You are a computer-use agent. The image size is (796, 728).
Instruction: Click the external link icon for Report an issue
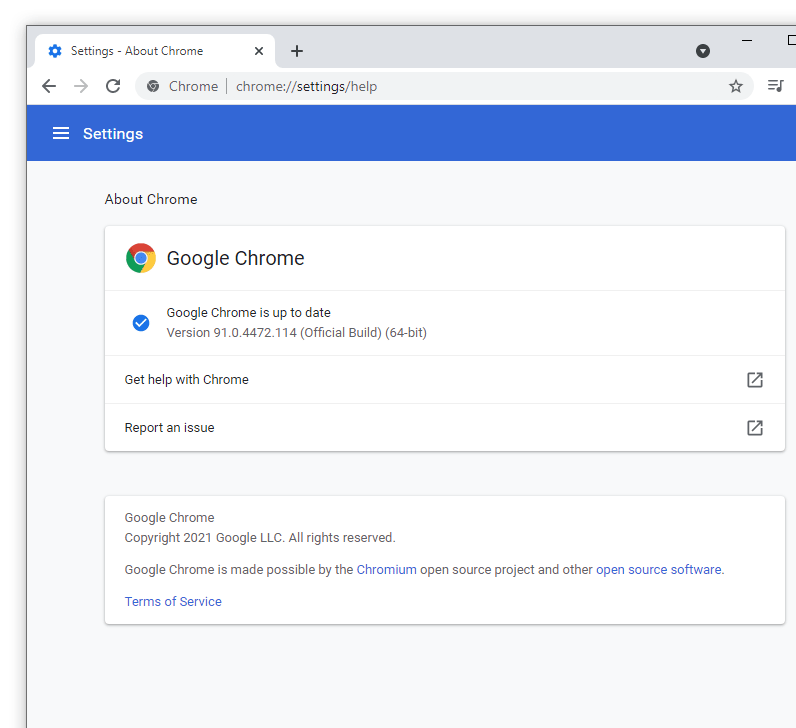755,428
